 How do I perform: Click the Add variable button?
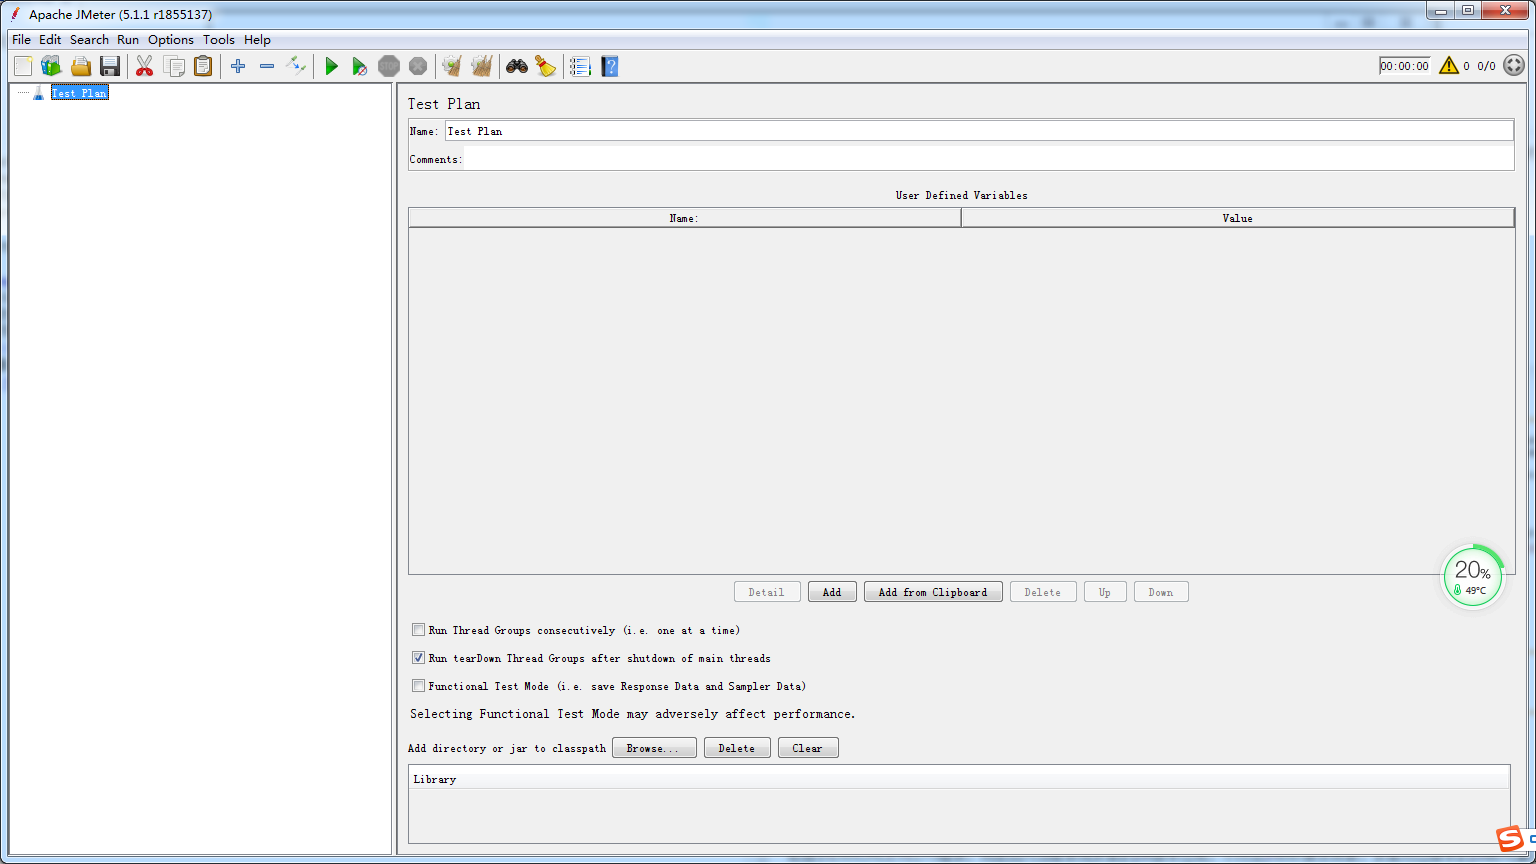(x=832, y=592)
